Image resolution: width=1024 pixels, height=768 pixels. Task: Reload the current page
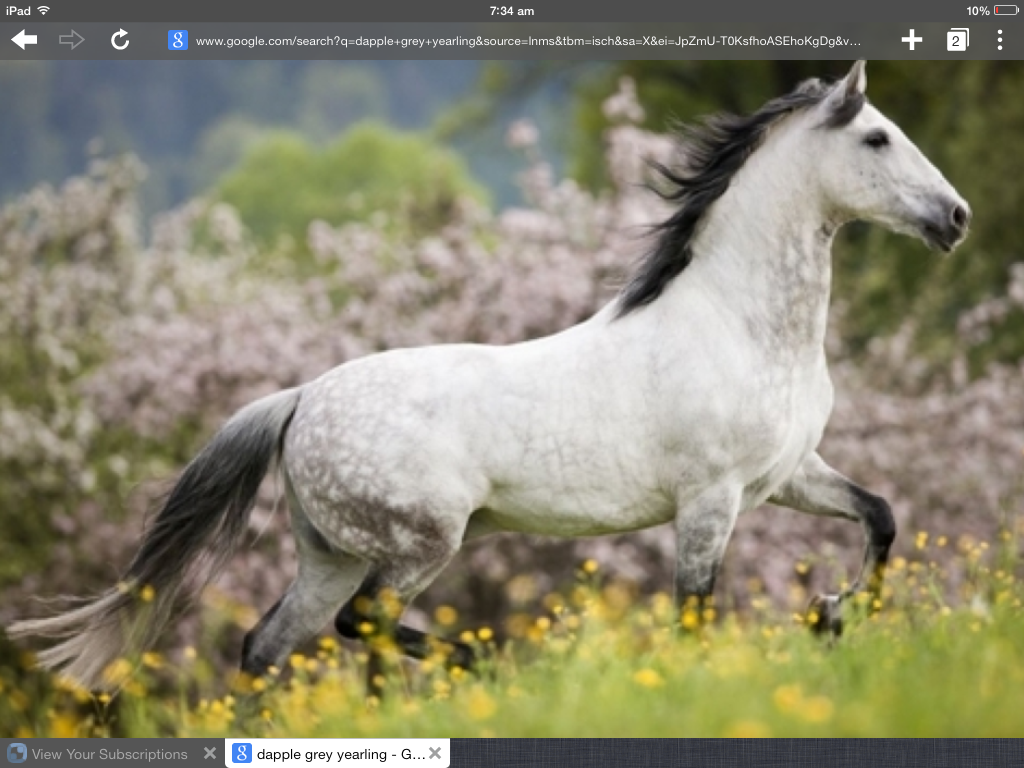pyautogui.click(x=120, y=40)
